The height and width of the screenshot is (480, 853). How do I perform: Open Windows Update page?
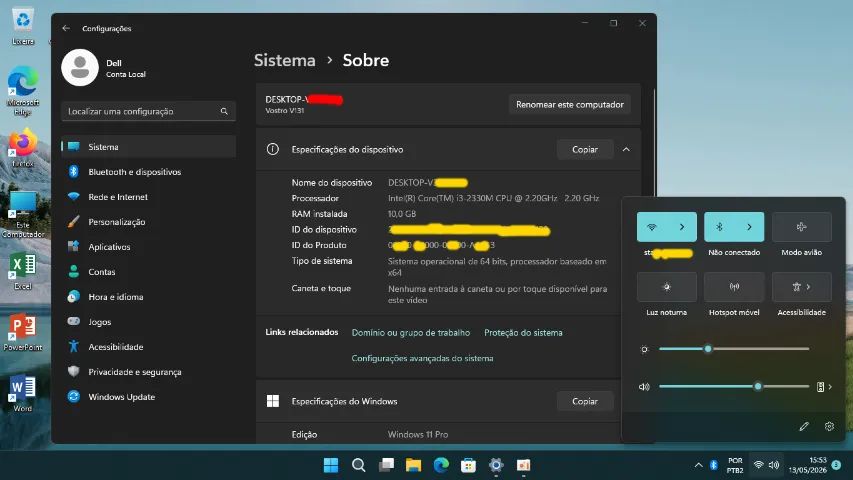tap(149, 397)
